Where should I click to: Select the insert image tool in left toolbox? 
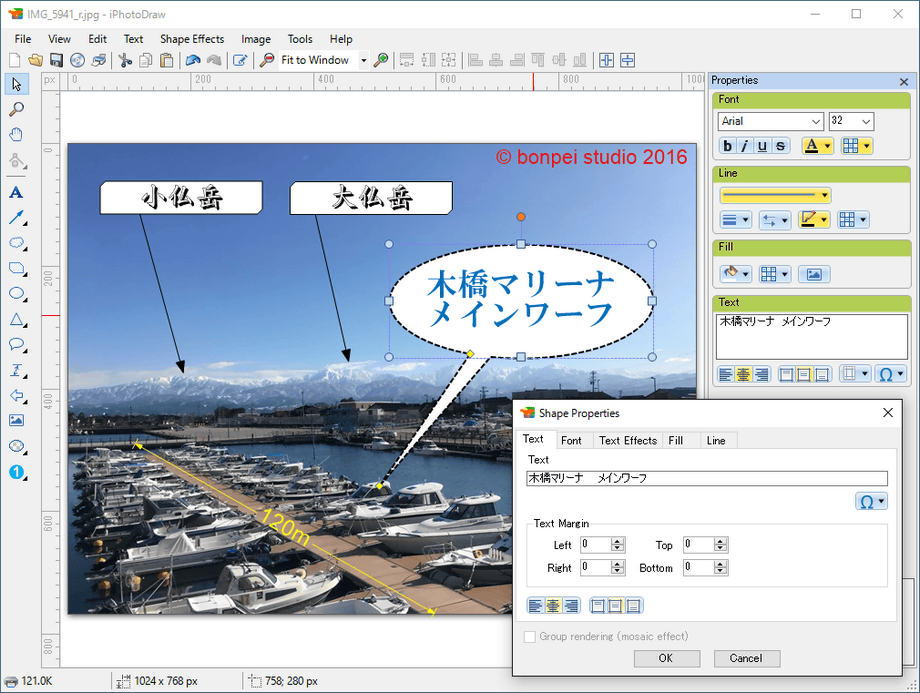pos(16,420)
